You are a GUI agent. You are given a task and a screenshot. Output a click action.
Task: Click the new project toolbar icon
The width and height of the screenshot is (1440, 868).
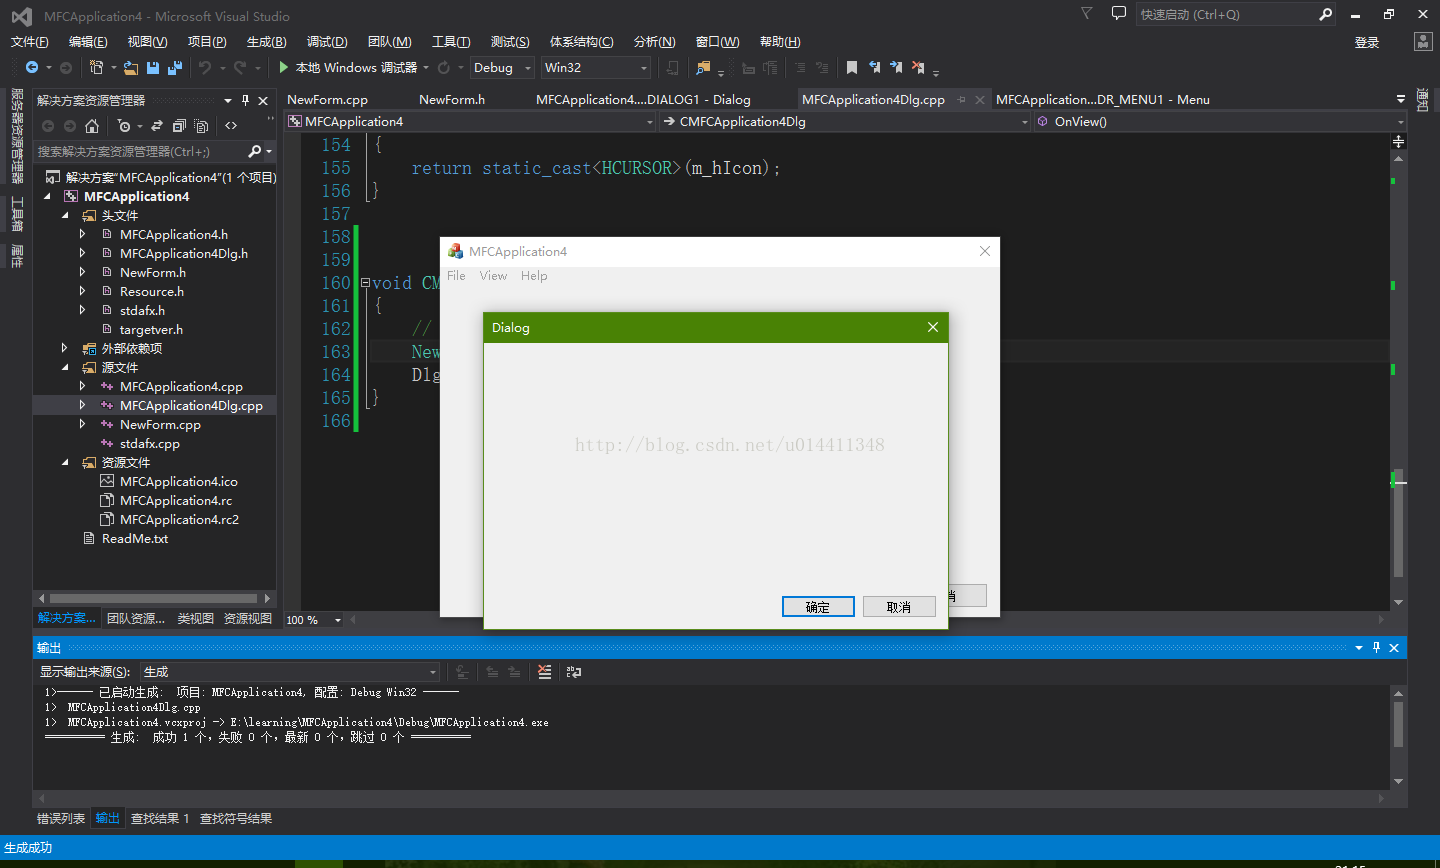point(96,68)
